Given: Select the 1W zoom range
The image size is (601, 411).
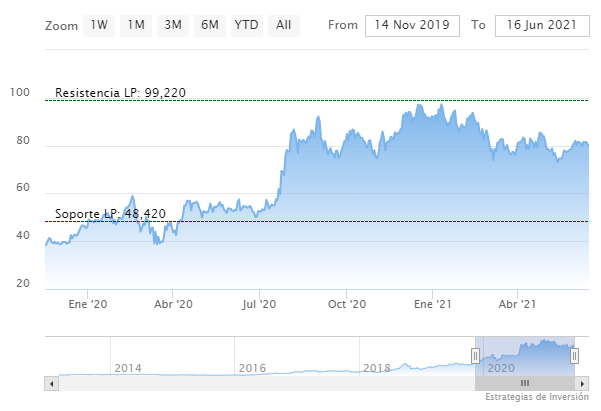Looking at the screenshot, I should tap(99, 25).
